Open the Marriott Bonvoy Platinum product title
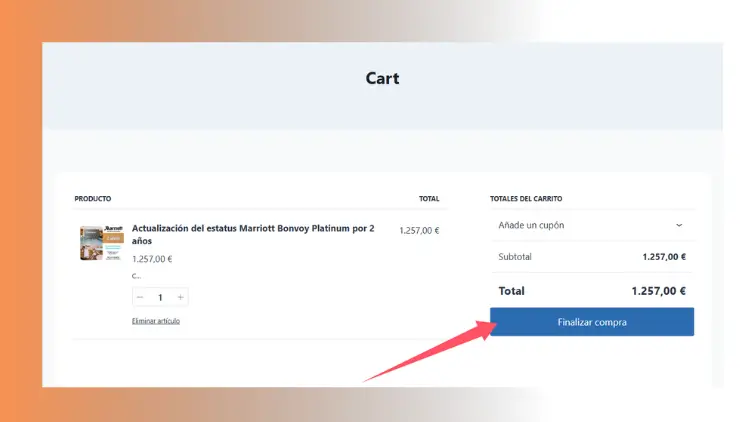Screen dimensions: 750x422 [252, 234]
